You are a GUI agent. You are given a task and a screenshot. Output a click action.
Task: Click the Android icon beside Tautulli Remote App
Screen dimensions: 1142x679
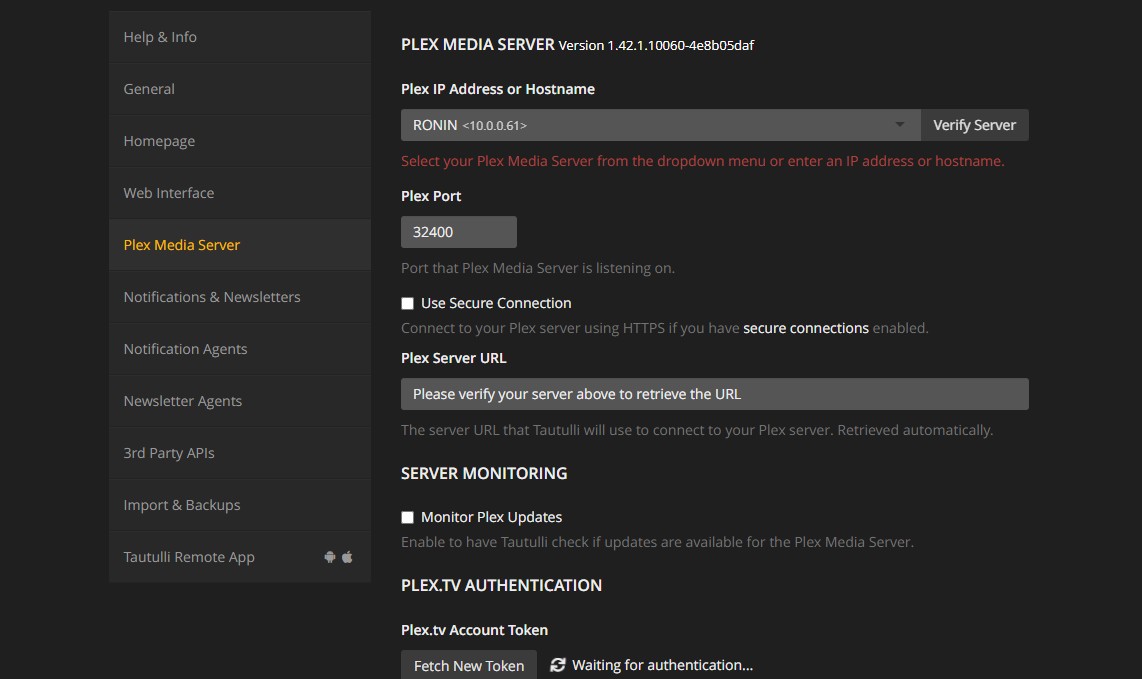pos(330,557)
